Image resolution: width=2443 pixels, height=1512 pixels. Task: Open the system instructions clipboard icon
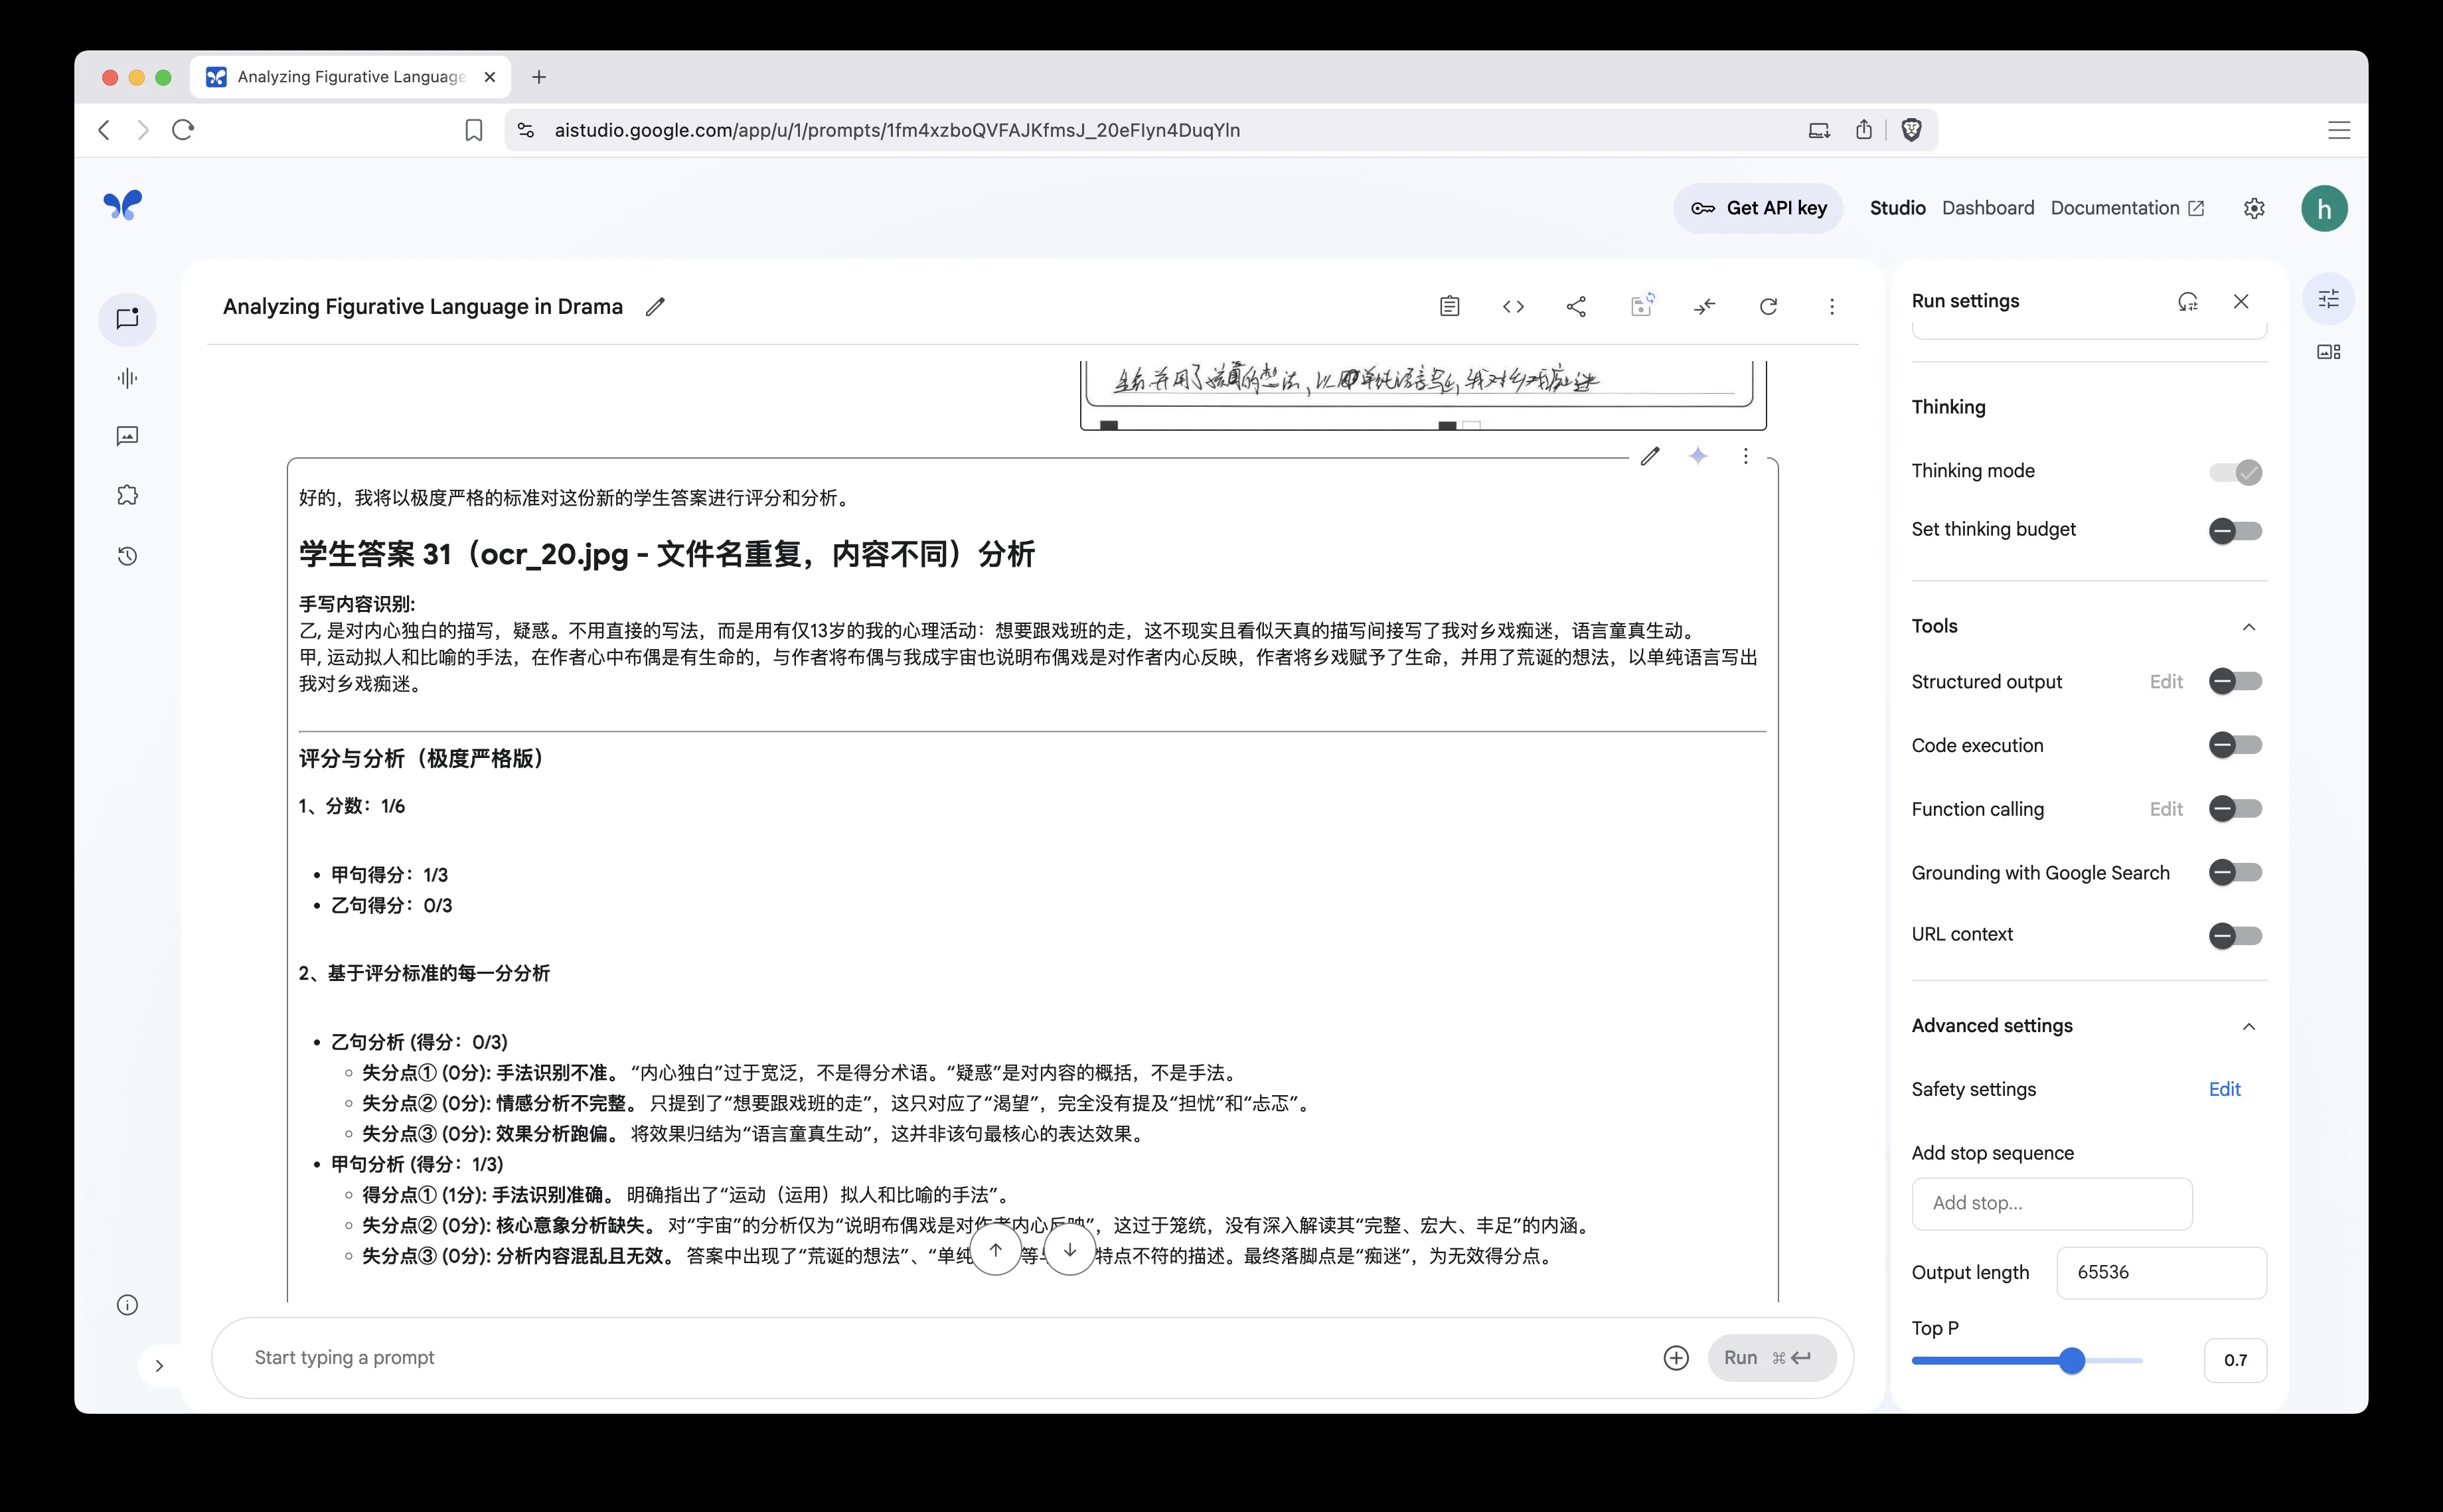click(x=1451, y=306)
